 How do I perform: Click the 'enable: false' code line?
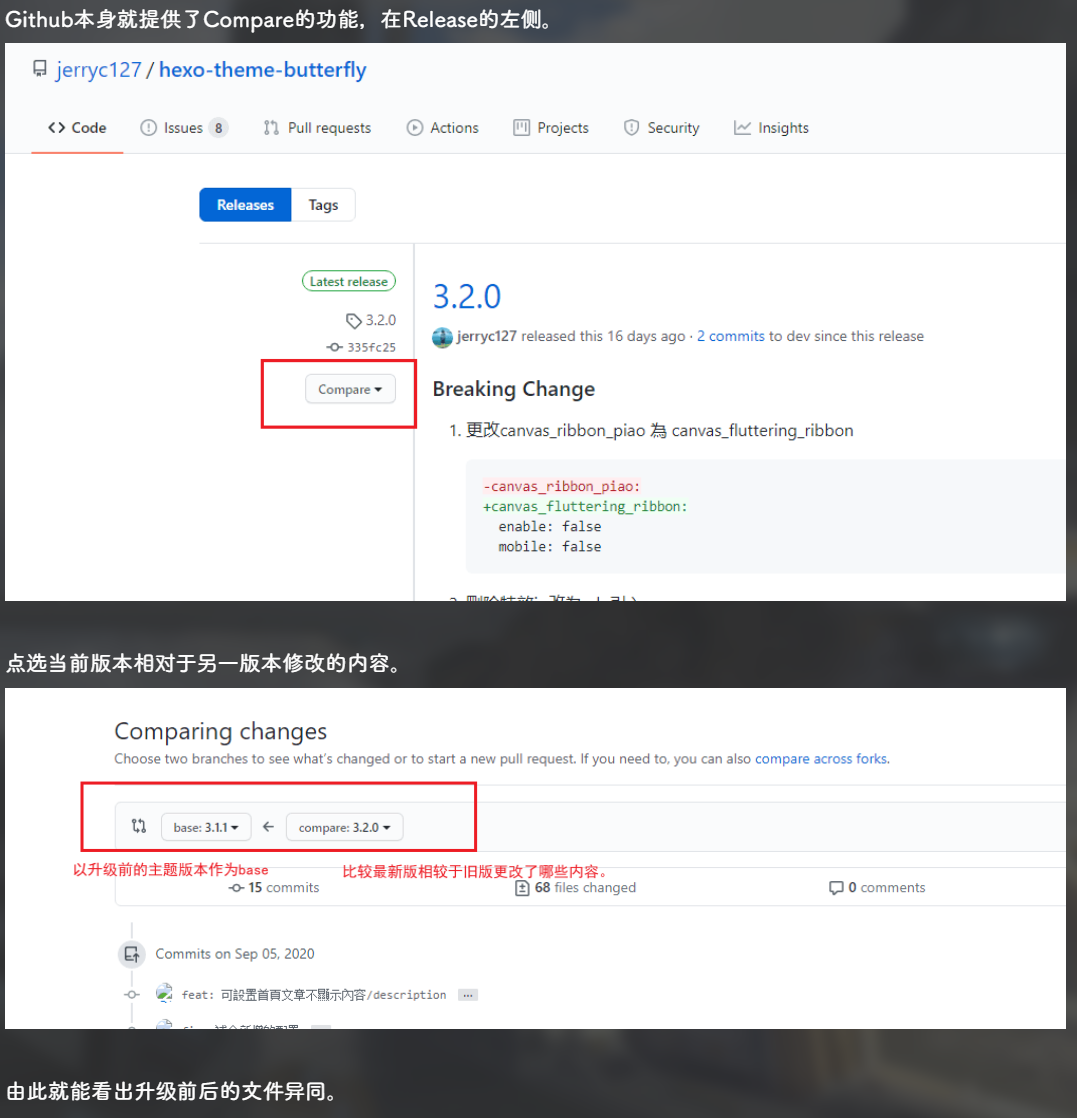click(x=549, y=526)
